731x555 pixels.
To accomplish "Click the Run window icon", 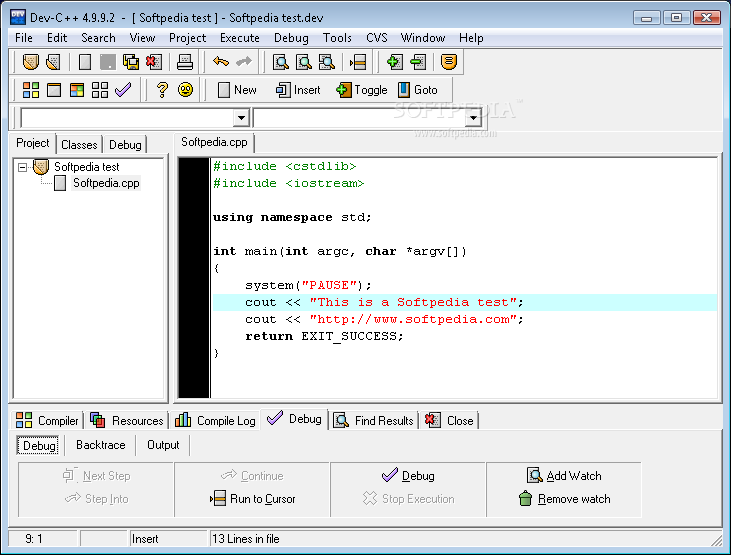I will (x=54, y=90).
